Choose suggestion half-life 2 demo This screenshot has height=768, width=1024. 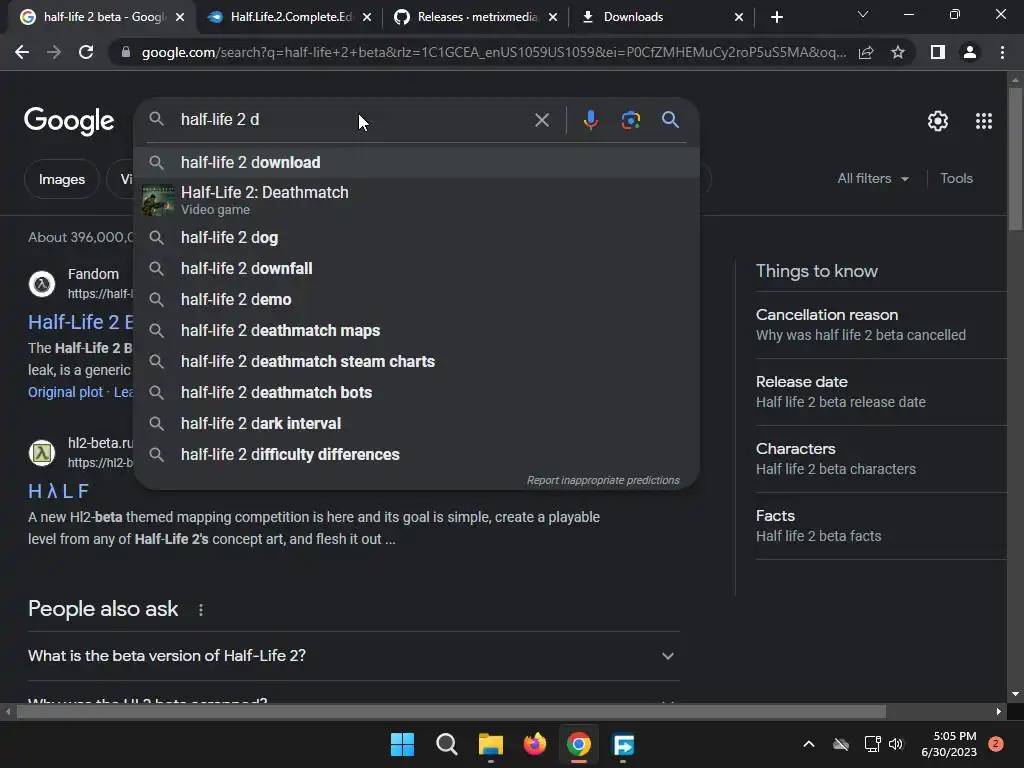[417, 299]
